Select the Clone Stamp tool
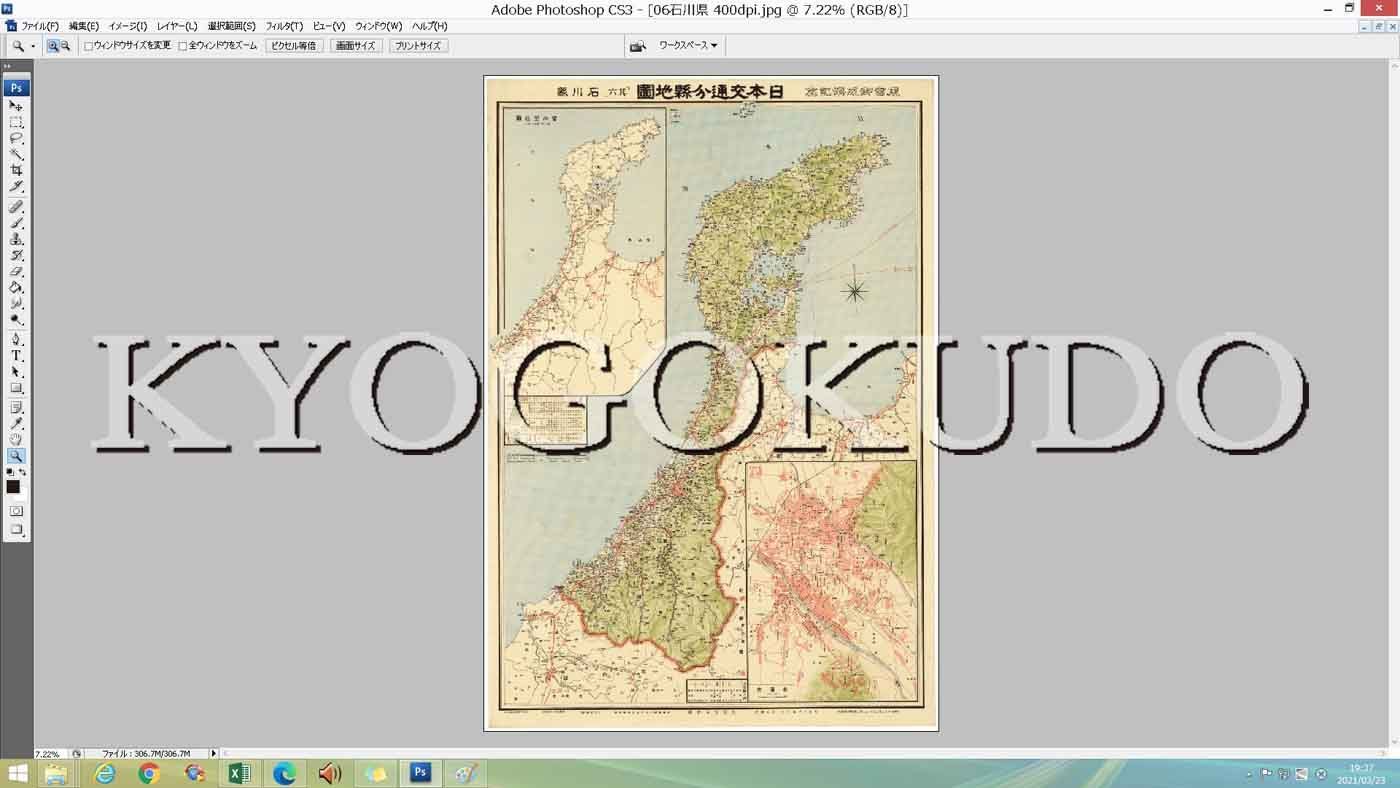Image resolution: width=1400 pixels, height=788 pixels. point(16,239)
